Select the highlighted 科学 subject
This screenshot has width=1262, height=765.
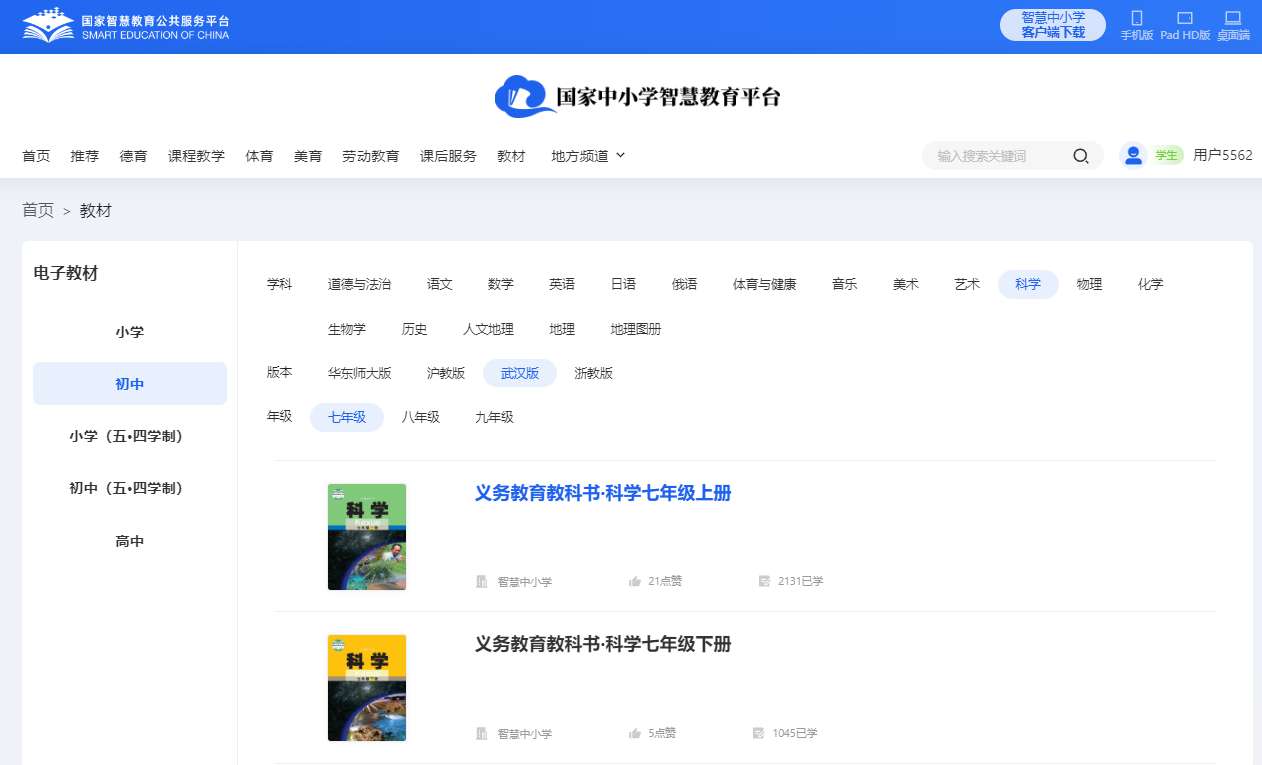click(x=1028, y=284)
